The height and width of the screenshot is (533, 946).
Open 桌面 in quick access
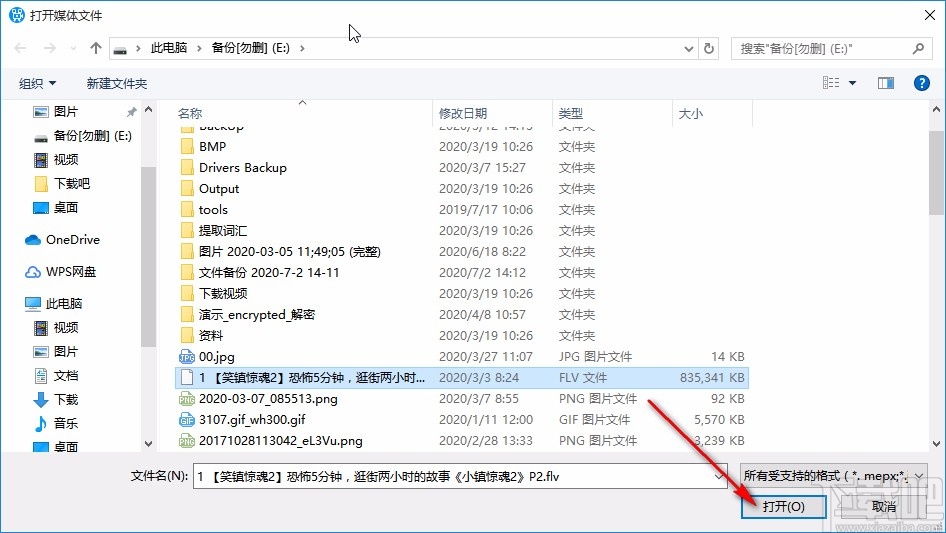pyautogui.click(x=56, y=208)
